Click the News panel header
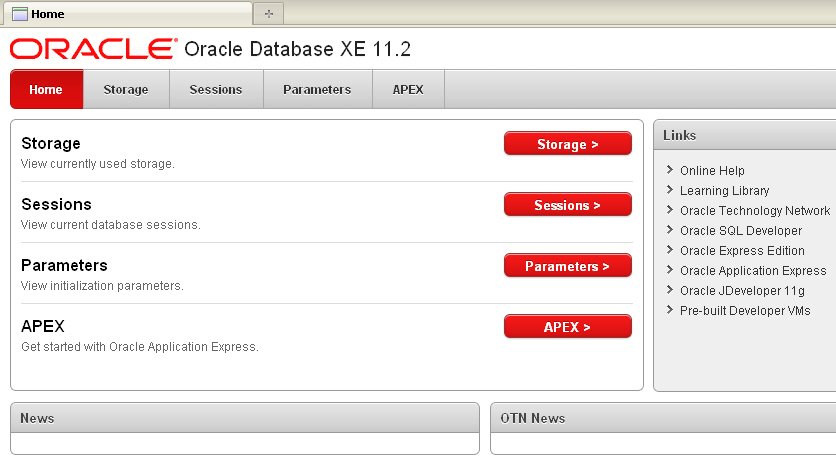This screenshot has height=459, width=836. pyautogui.click(x=245, y=418)
